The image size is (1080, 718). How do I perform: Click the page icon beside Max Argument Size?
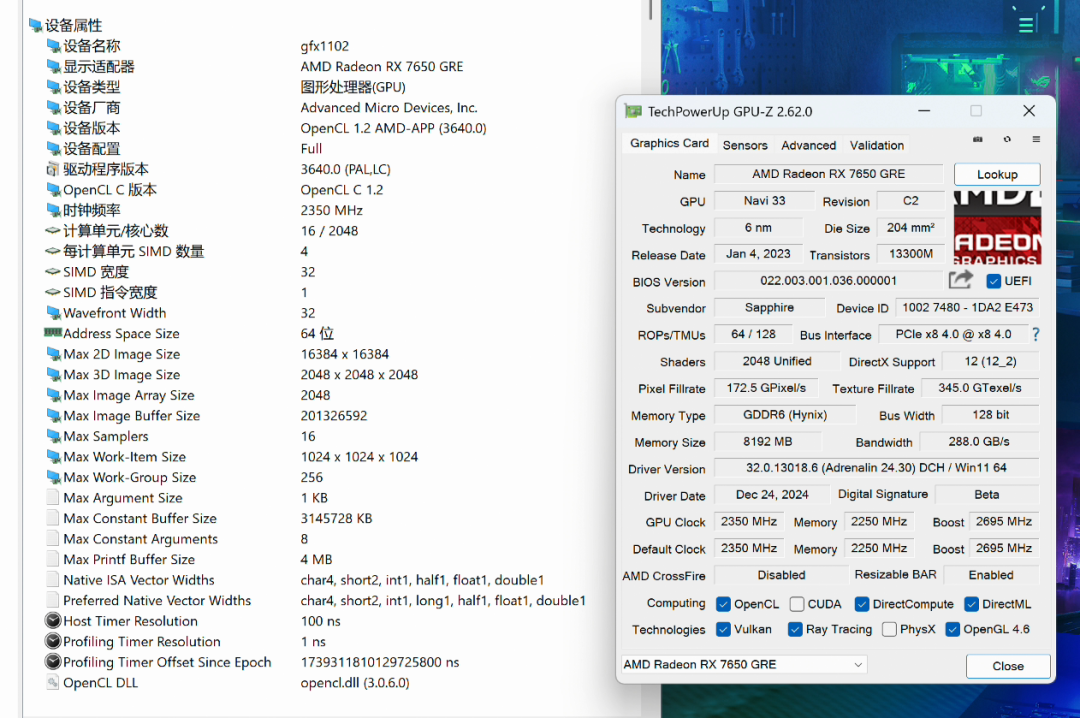tap(53, 498)
